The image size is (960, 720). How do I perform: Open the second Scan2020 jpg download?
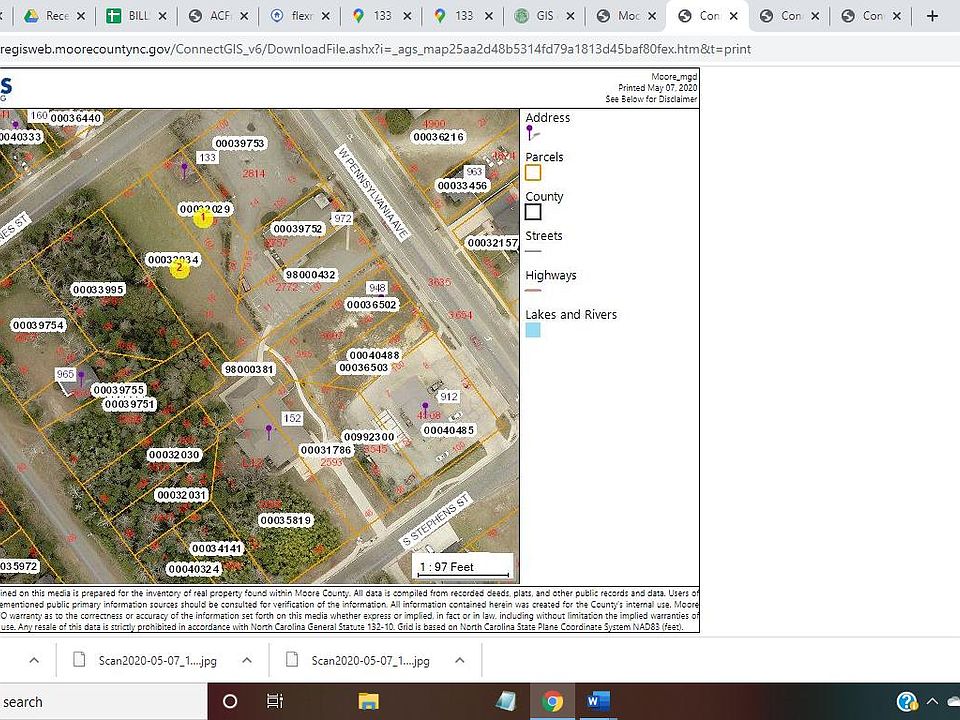[361, 660]
